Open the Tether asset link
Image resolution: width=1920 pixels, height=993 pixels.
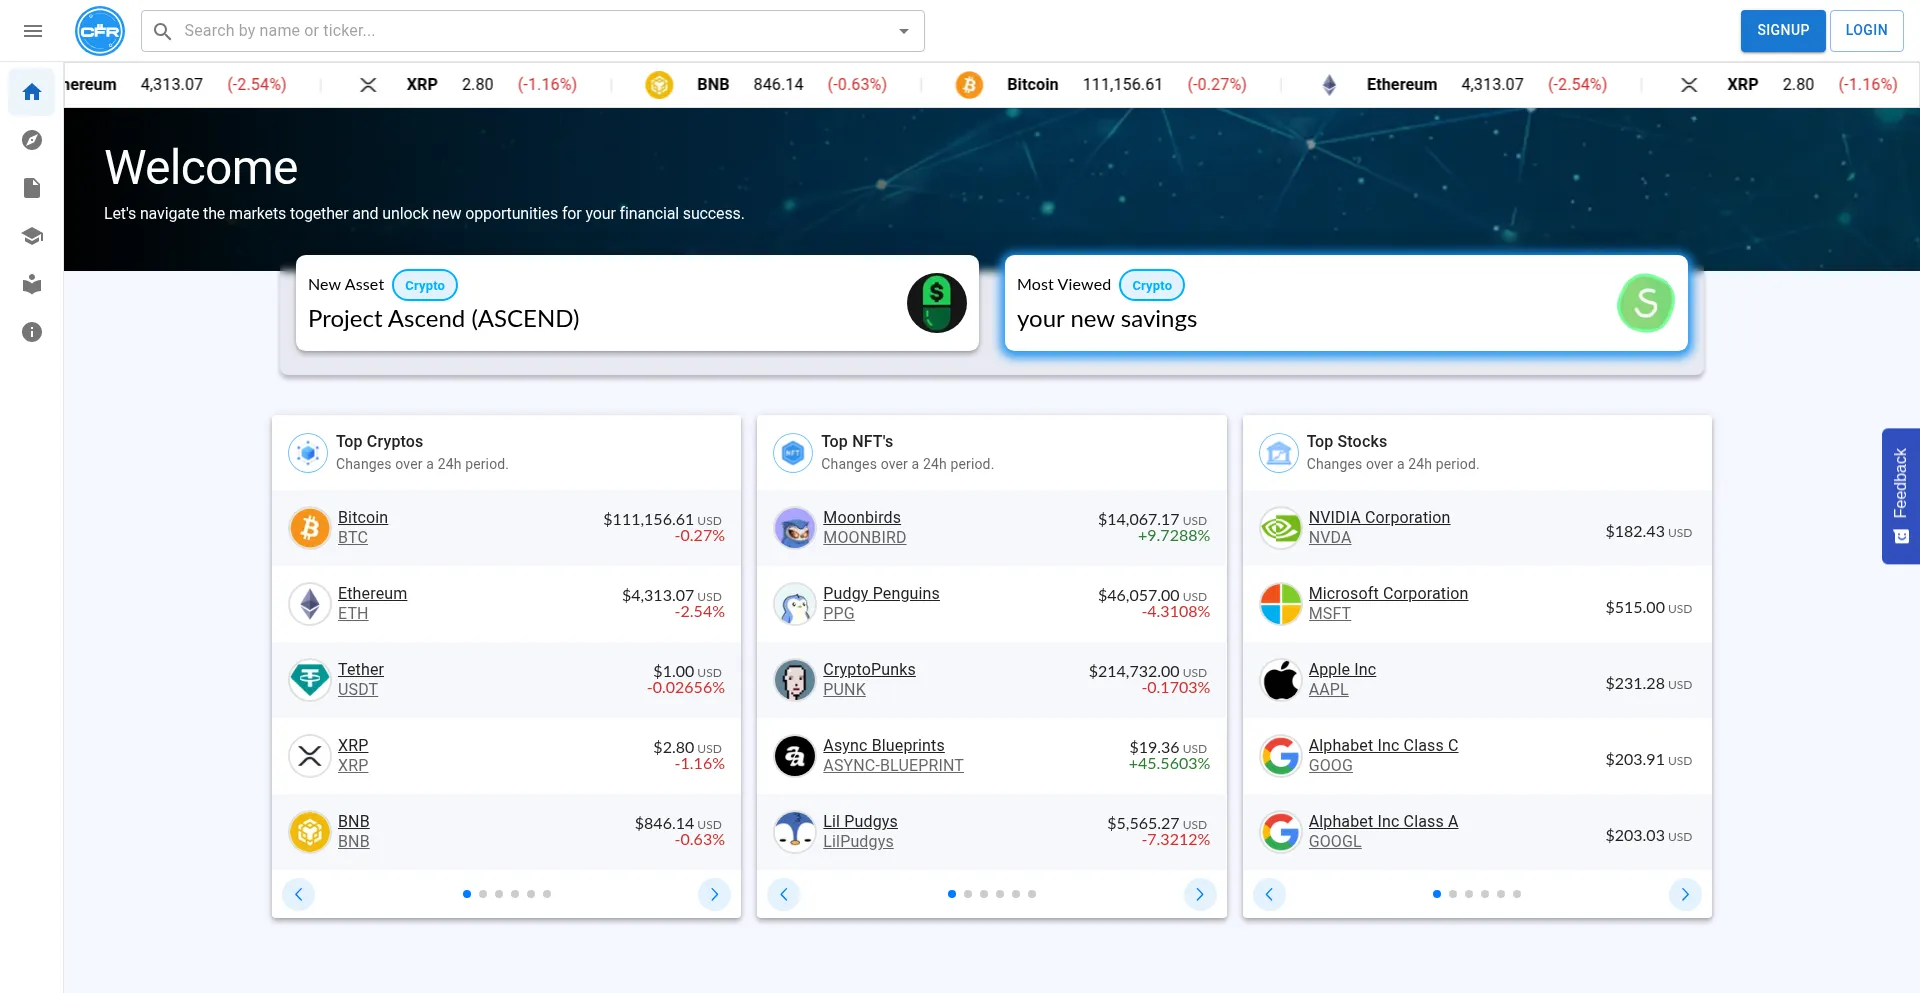(361, 669)
